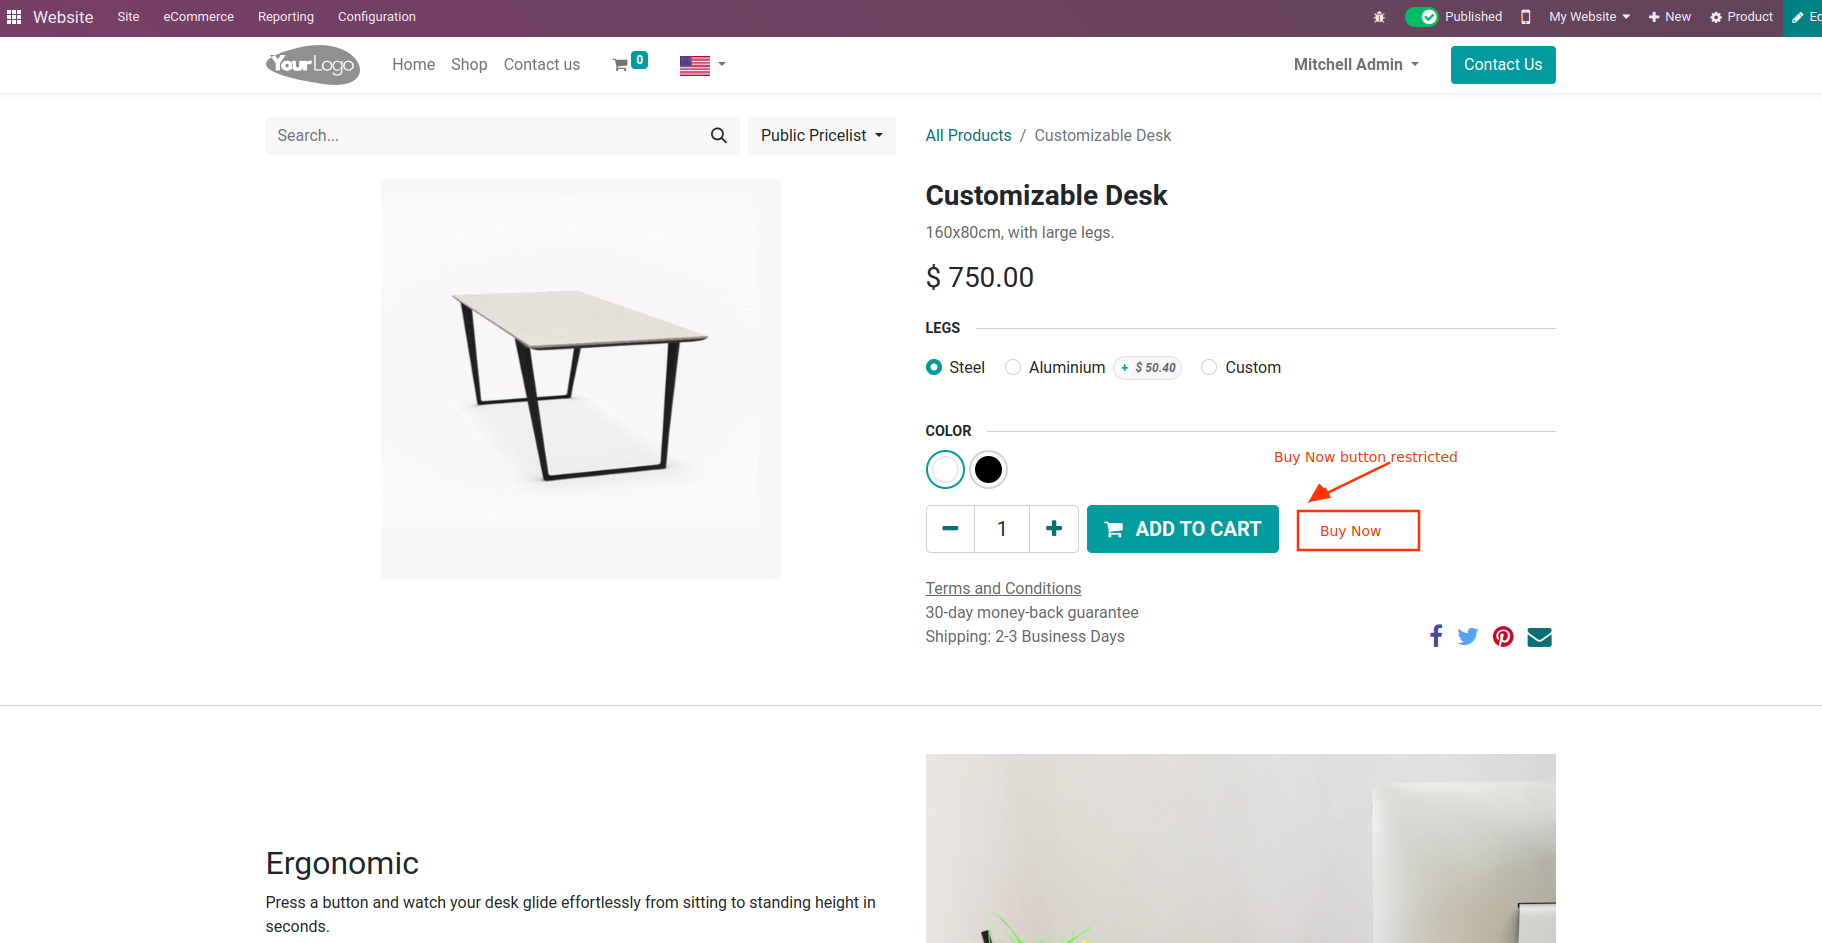This screenshot has height=943, width=1822.
Task: Choose the black color swatch
Action: 988,469
